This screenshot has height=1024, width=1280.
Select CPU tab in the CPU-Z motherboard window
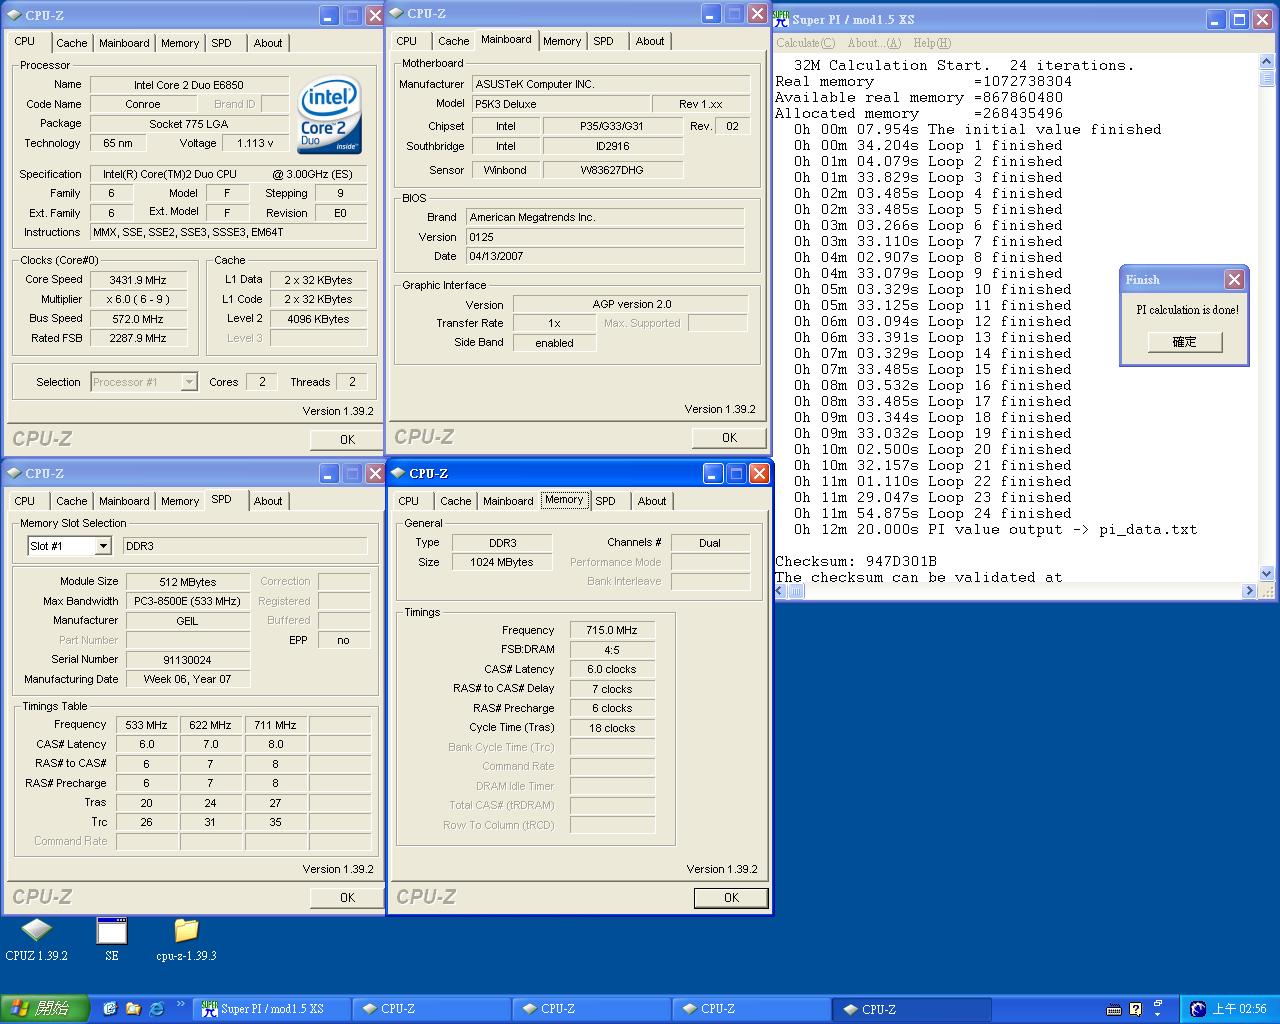407,41
